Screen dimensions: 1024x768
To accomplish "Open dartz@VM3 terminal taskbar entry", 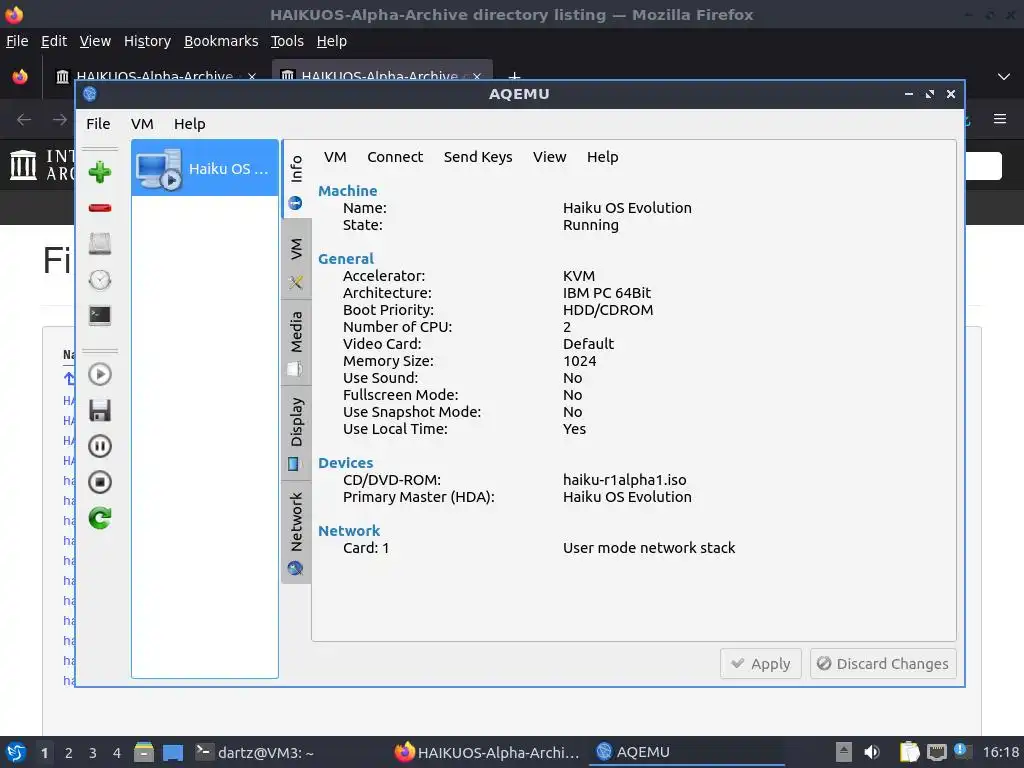I will click(x=255, y=752).
